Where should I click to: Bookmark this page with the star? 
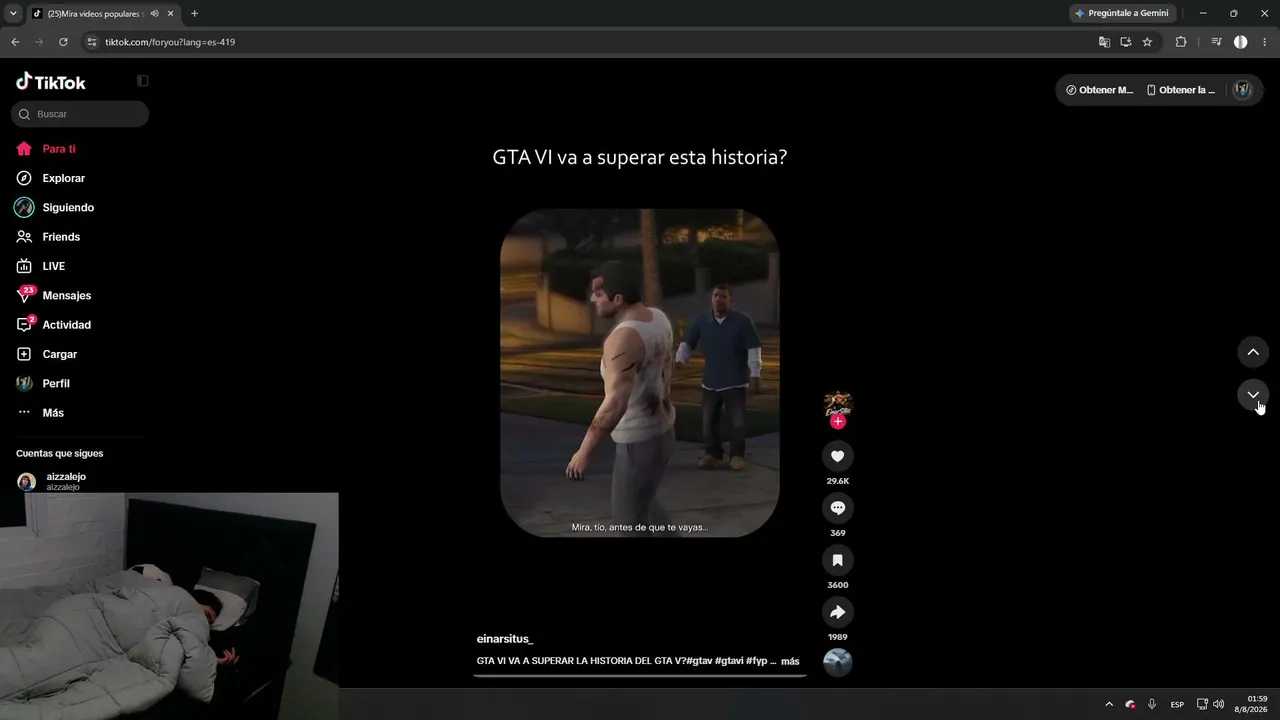1147,42
